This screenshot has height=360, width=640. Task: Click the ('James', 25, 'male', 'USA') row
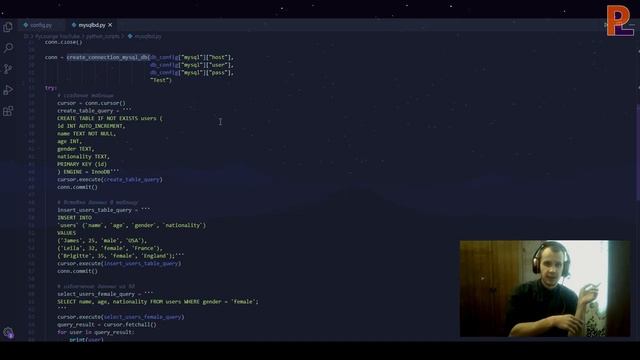[x=102, y=240]
